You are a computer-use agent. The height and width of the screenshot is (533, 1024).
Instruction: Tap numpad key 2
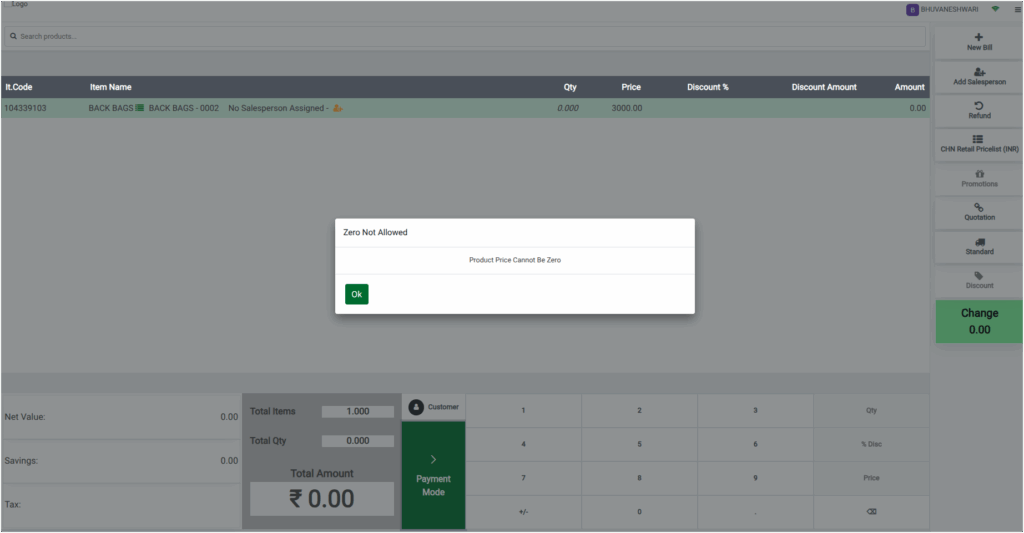tap(639, 411)
